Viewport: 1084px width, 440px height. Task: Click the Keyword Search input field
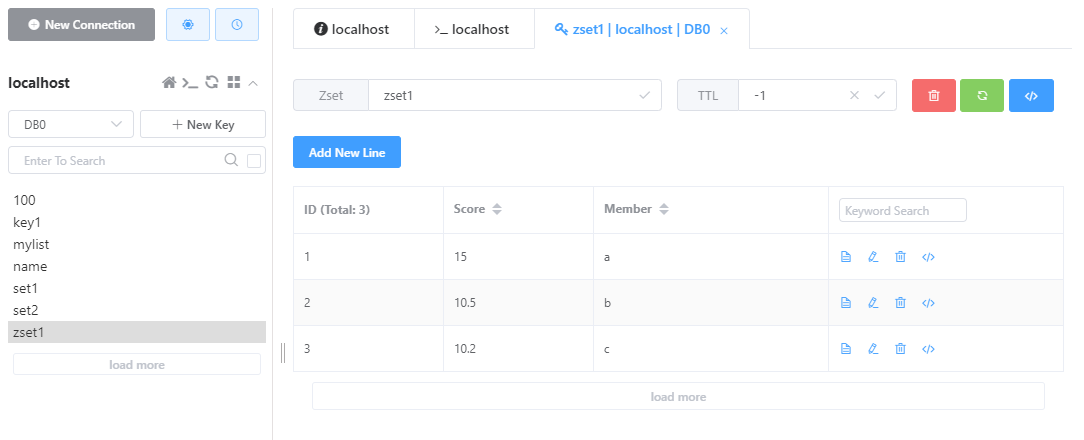(x=903, y=210)
